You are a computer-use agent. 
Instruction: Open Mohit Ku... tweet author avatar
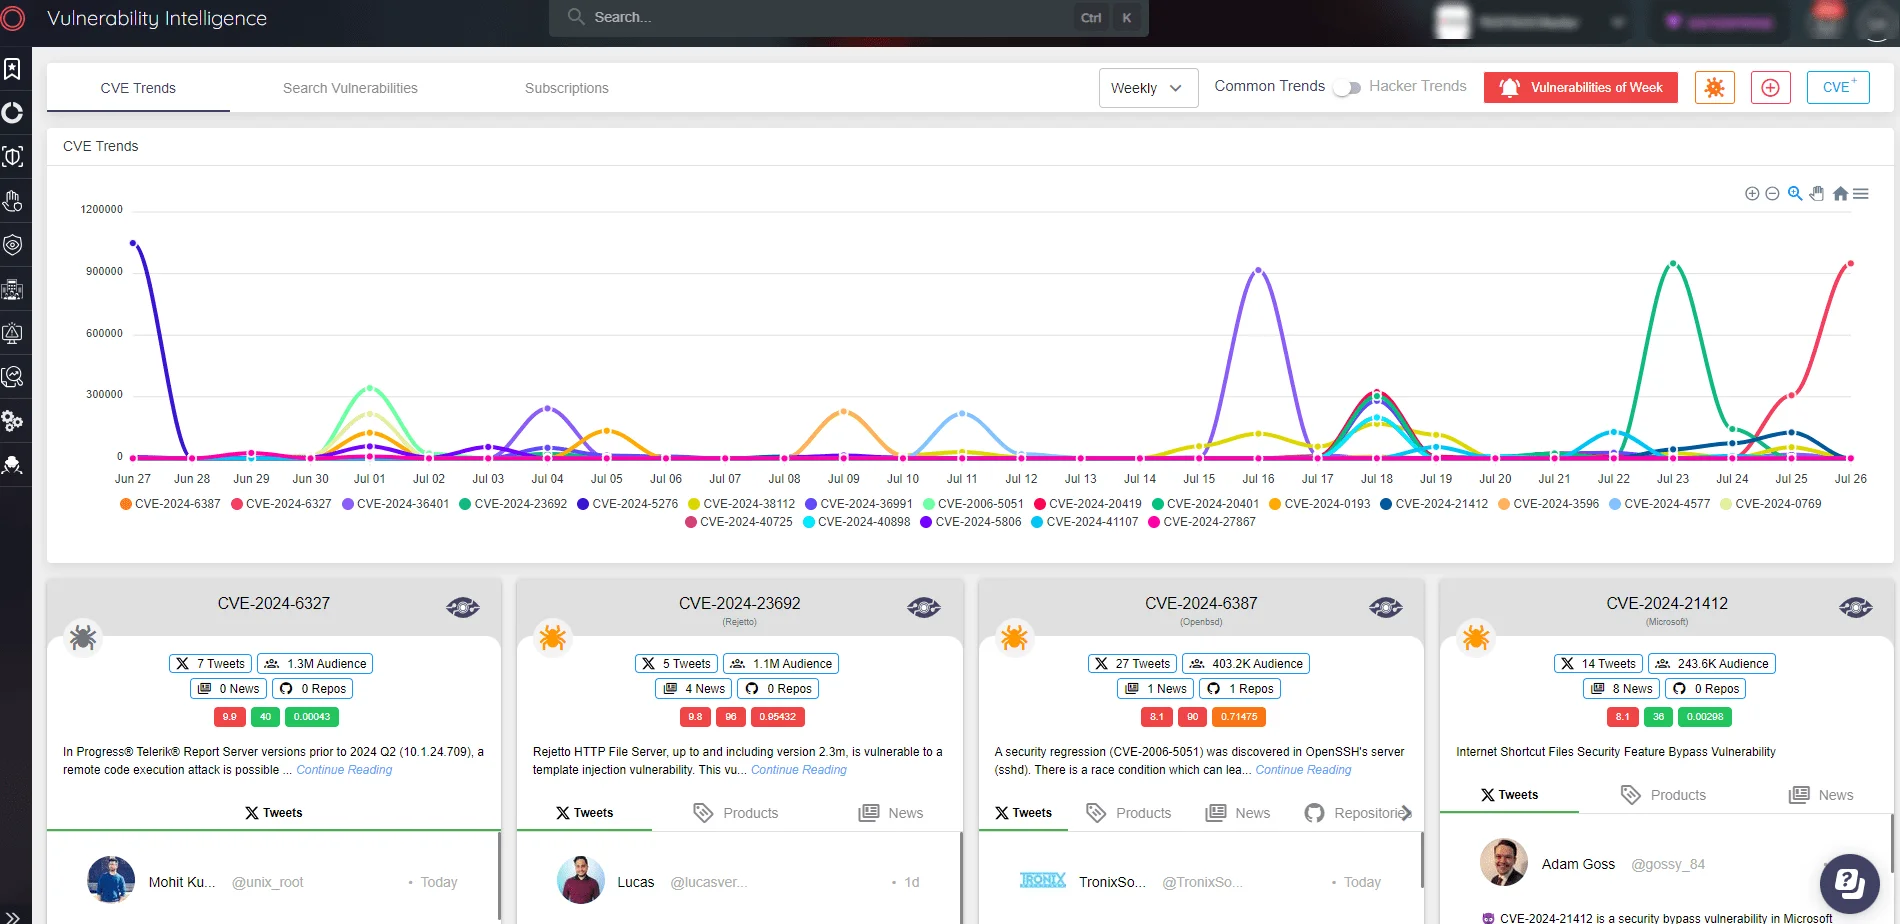[x=111, y=880]
